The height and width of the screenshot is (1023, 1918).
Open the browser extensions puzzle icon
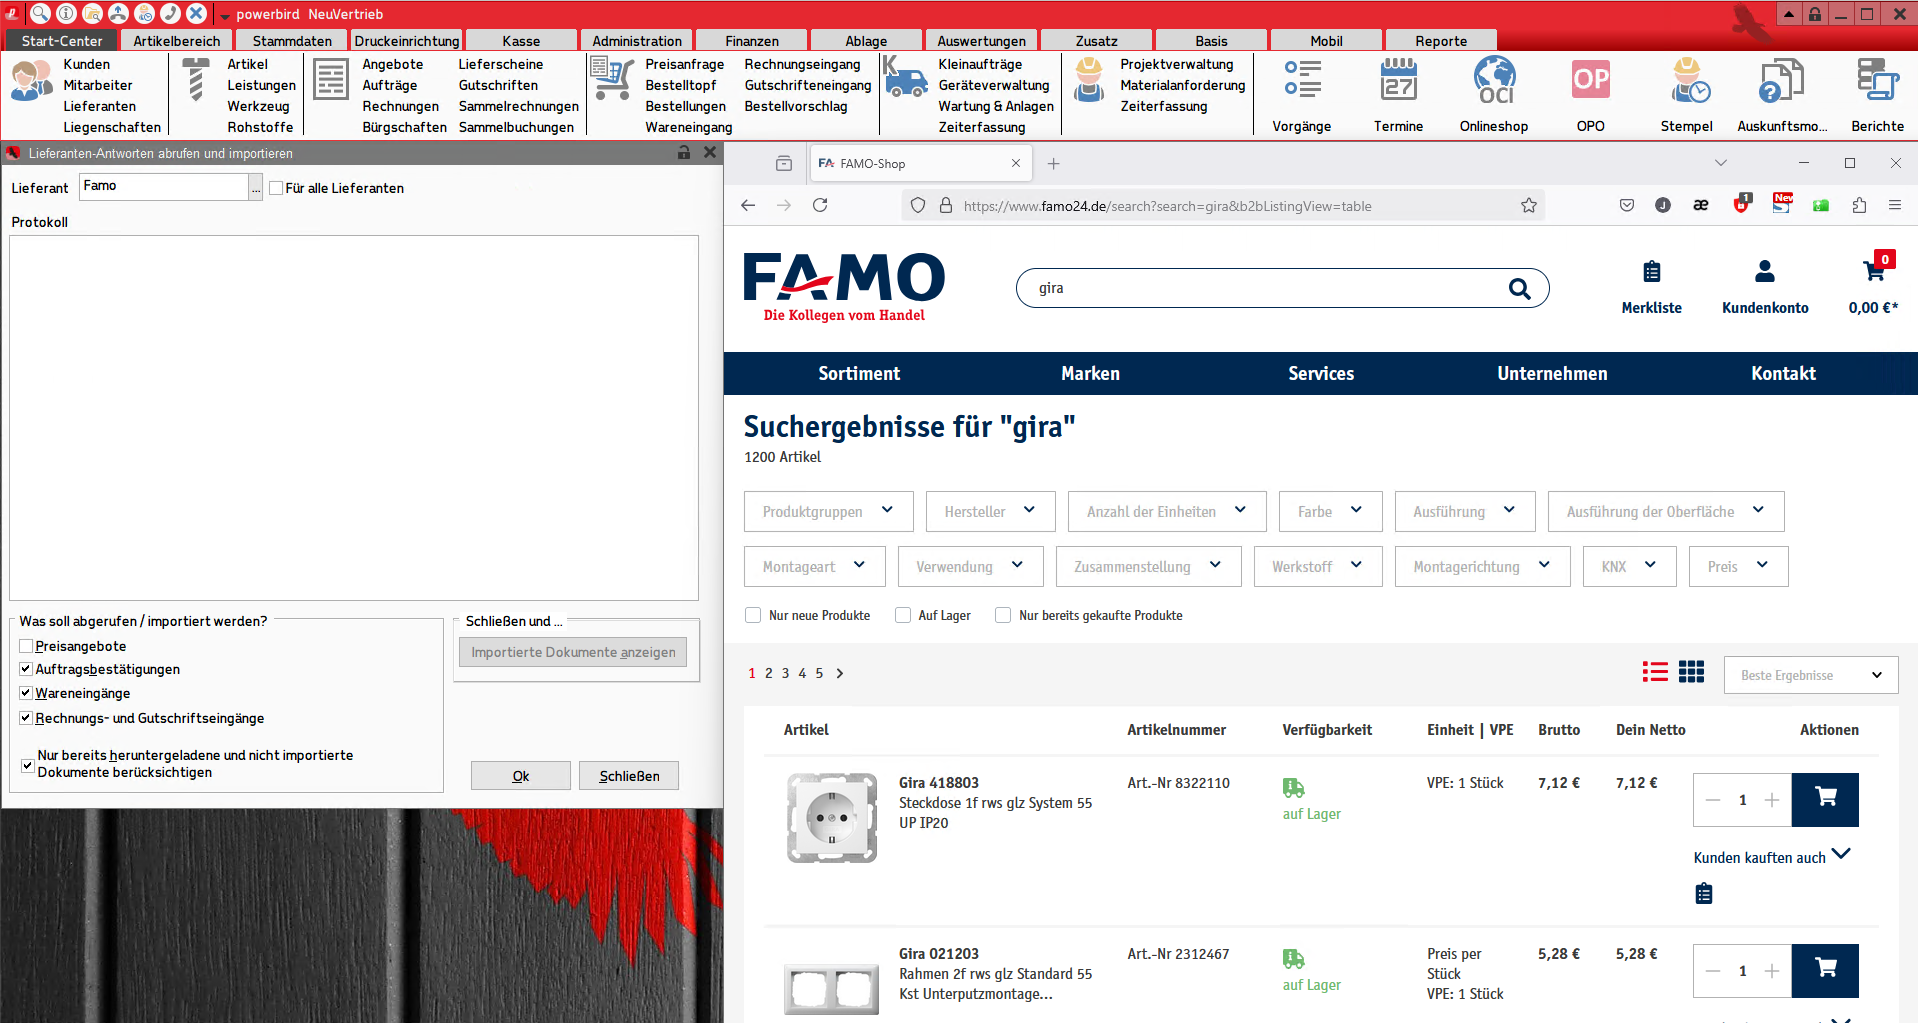[1859, 205]
